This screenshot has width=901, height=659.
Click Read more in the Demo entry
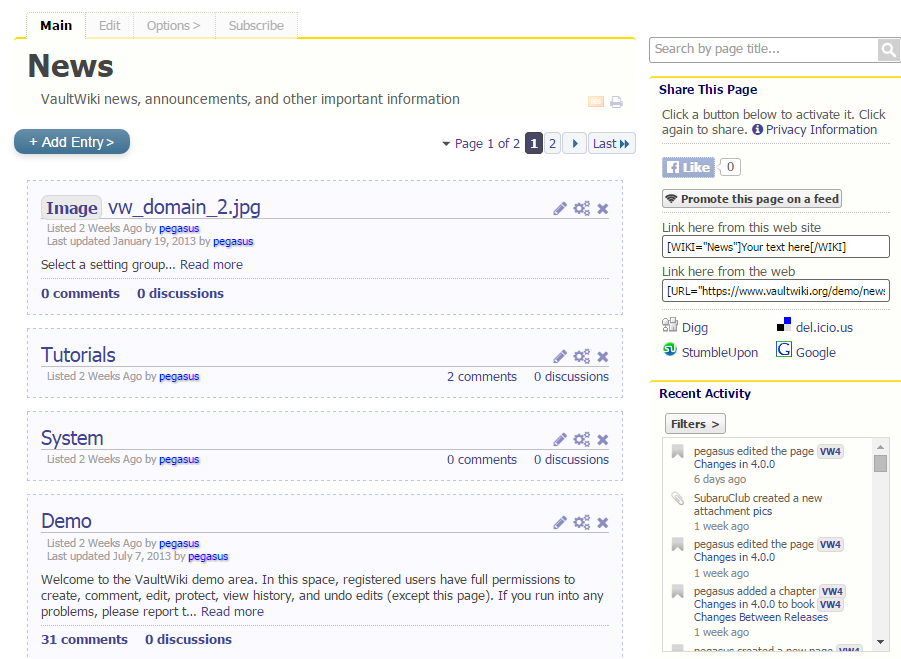click(x=232, y=612)
